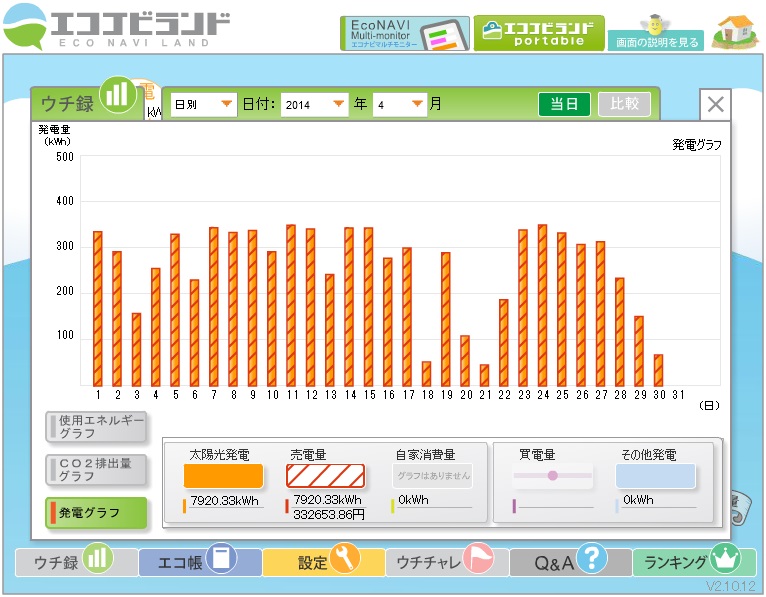Click the bar for day 11
766x597 pixels.
click(291, 305)
